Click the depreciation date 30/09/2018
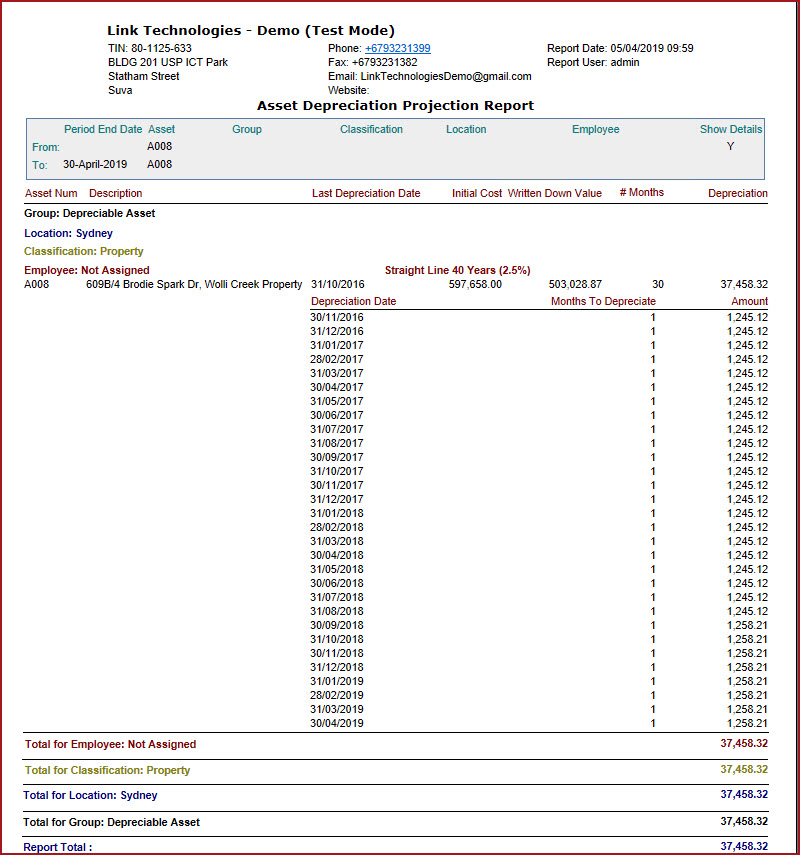The height and width of the screenshot is (855, 800). point(336,625)
